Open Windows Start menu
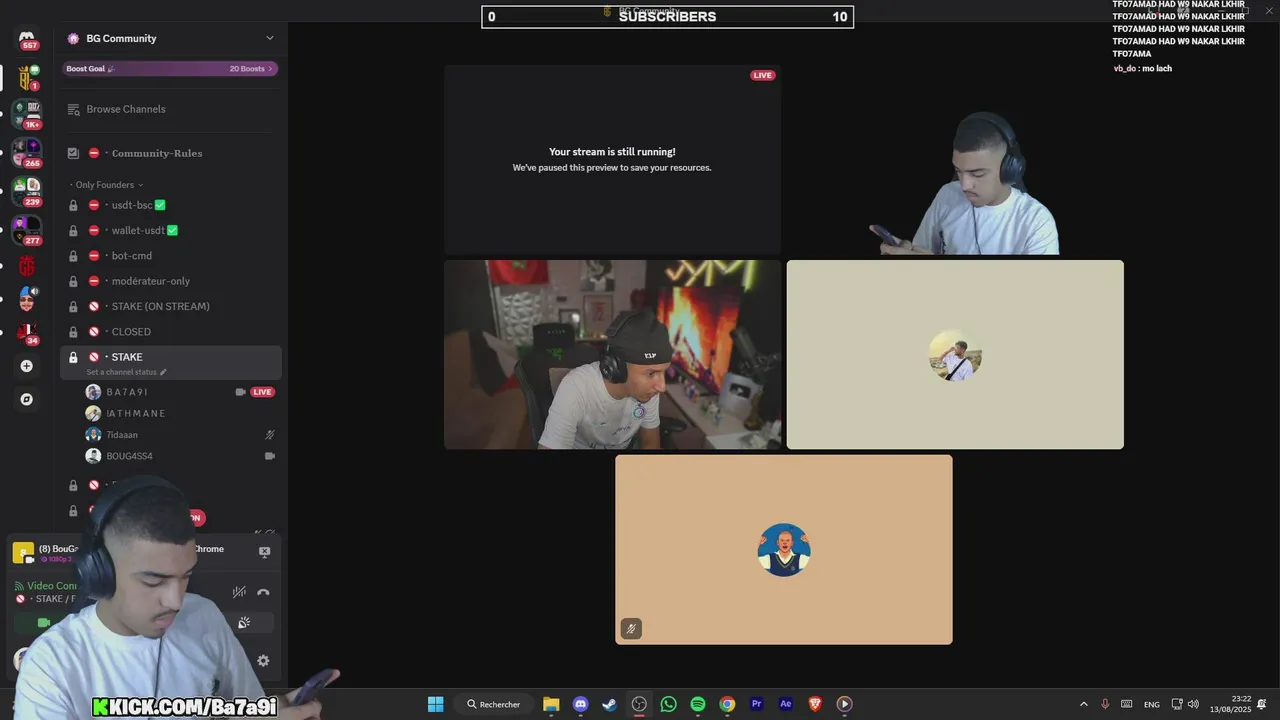Viewport: 1280px width, 720px height. tap(436, 704)
